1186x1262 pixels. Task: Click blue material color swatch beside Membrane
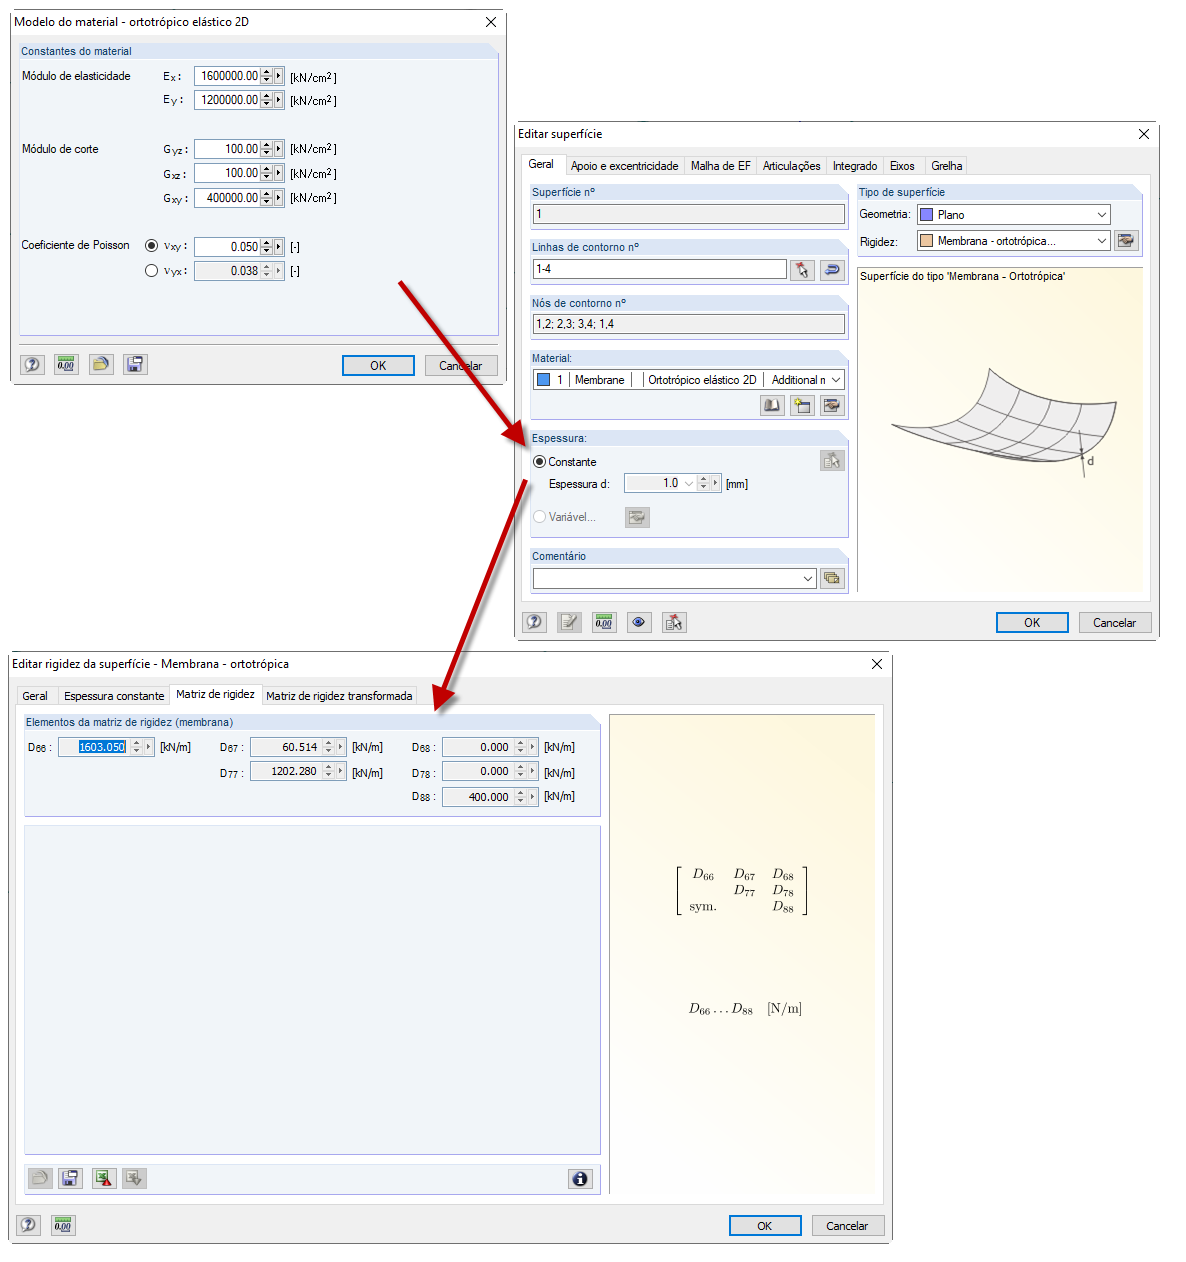tap(544, 380)
